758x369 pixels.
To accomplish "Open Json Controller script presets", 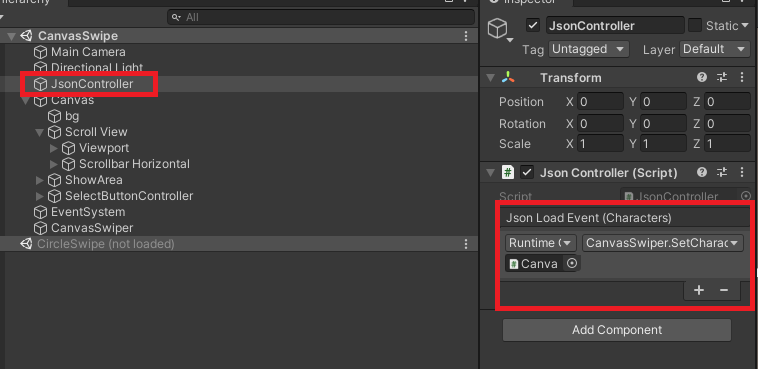I will pos(722,172).
